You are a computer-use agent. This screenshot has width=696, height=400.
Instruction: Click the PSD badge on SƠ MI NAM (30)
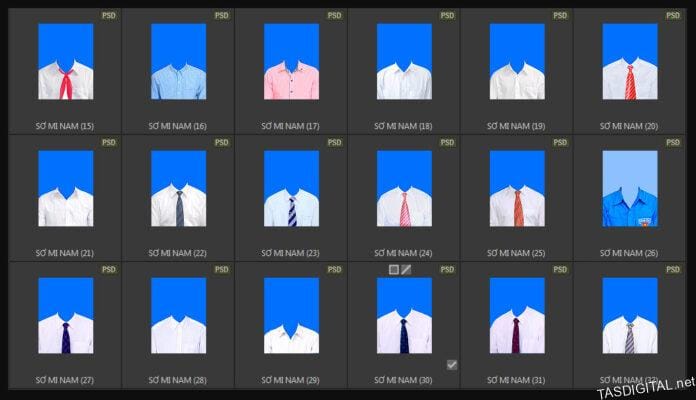click(447, 269)
